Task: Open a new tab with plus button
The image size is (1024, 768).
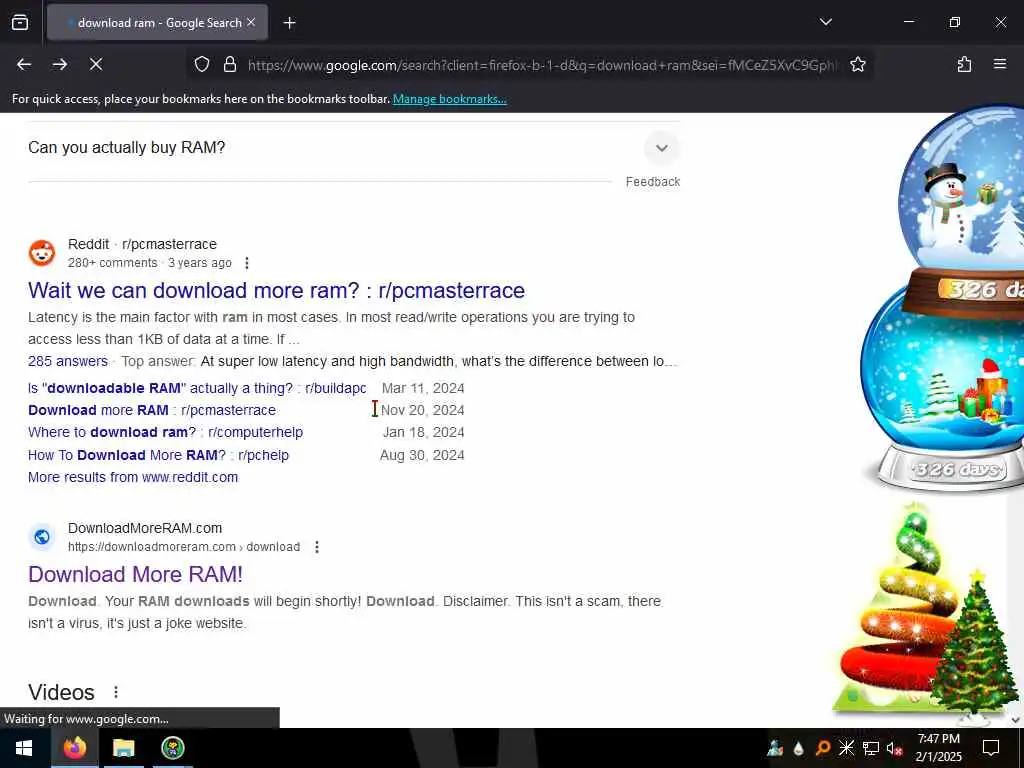Action: tap(289, 23)
